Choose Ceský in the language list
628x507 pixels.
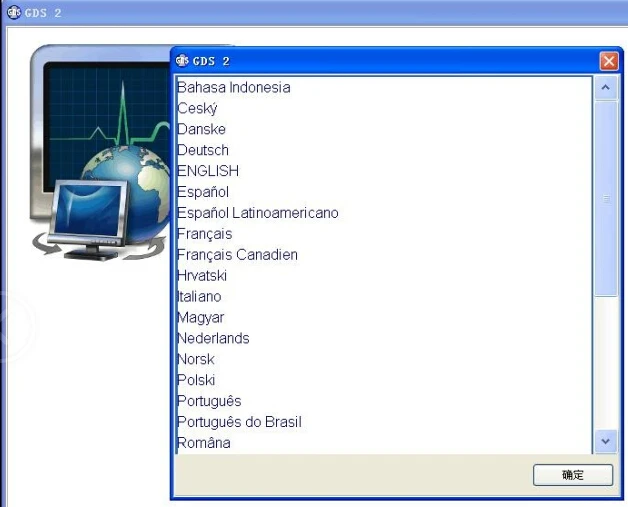point(384,108)
